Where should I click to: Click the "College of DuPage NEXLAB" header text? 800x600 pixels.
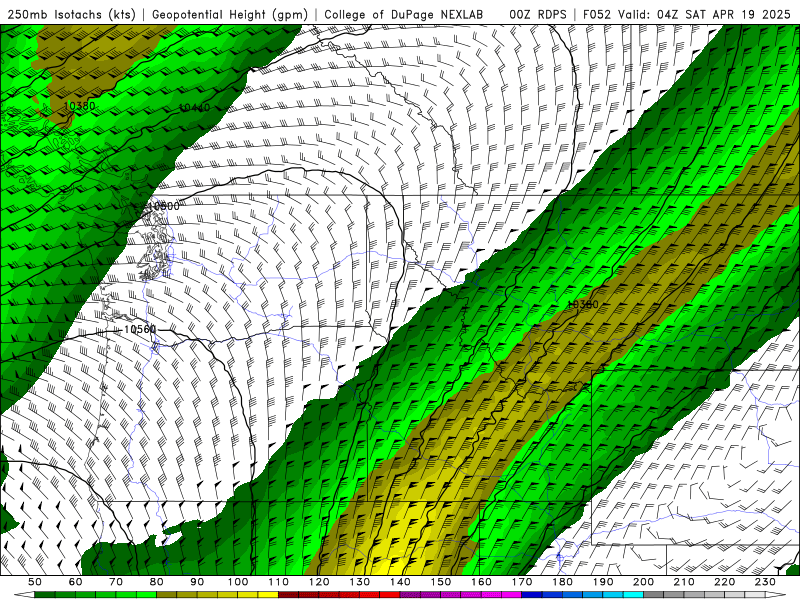[x=404, y=14]
